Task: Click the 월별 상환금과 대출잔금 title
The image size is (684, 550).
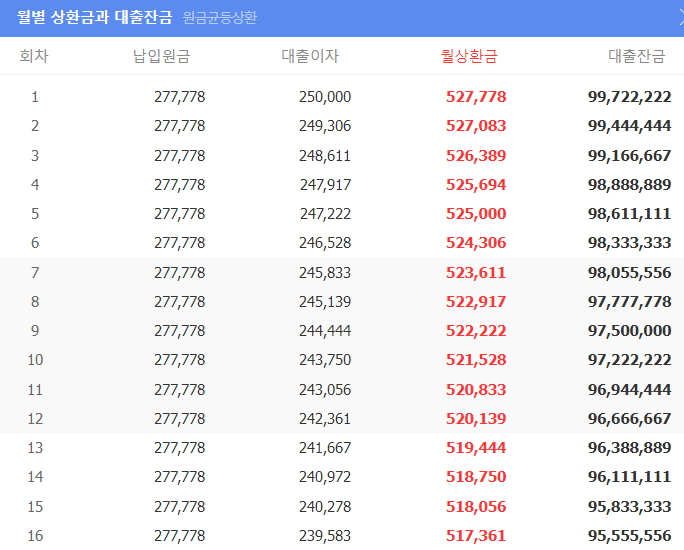Action: point(95,17)
